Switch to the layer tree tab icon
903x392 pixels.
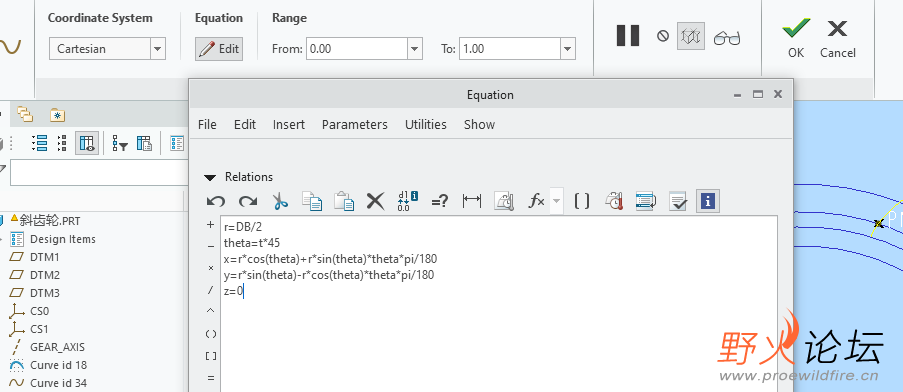pos(25,114)
